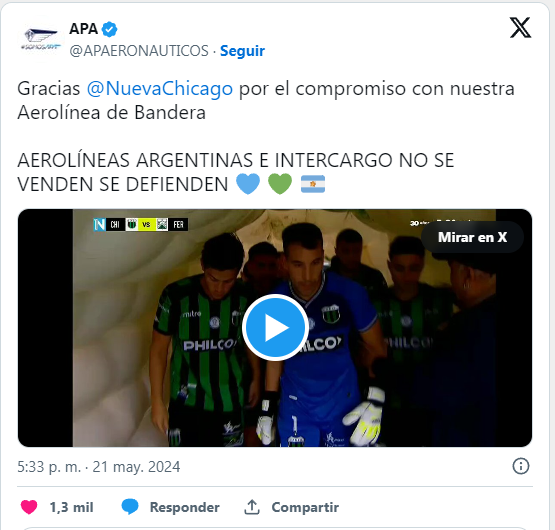Click the reply speech bubble icon
This screenshot has width=555, height=530.
pyautogui.click(x=130, y=507)
